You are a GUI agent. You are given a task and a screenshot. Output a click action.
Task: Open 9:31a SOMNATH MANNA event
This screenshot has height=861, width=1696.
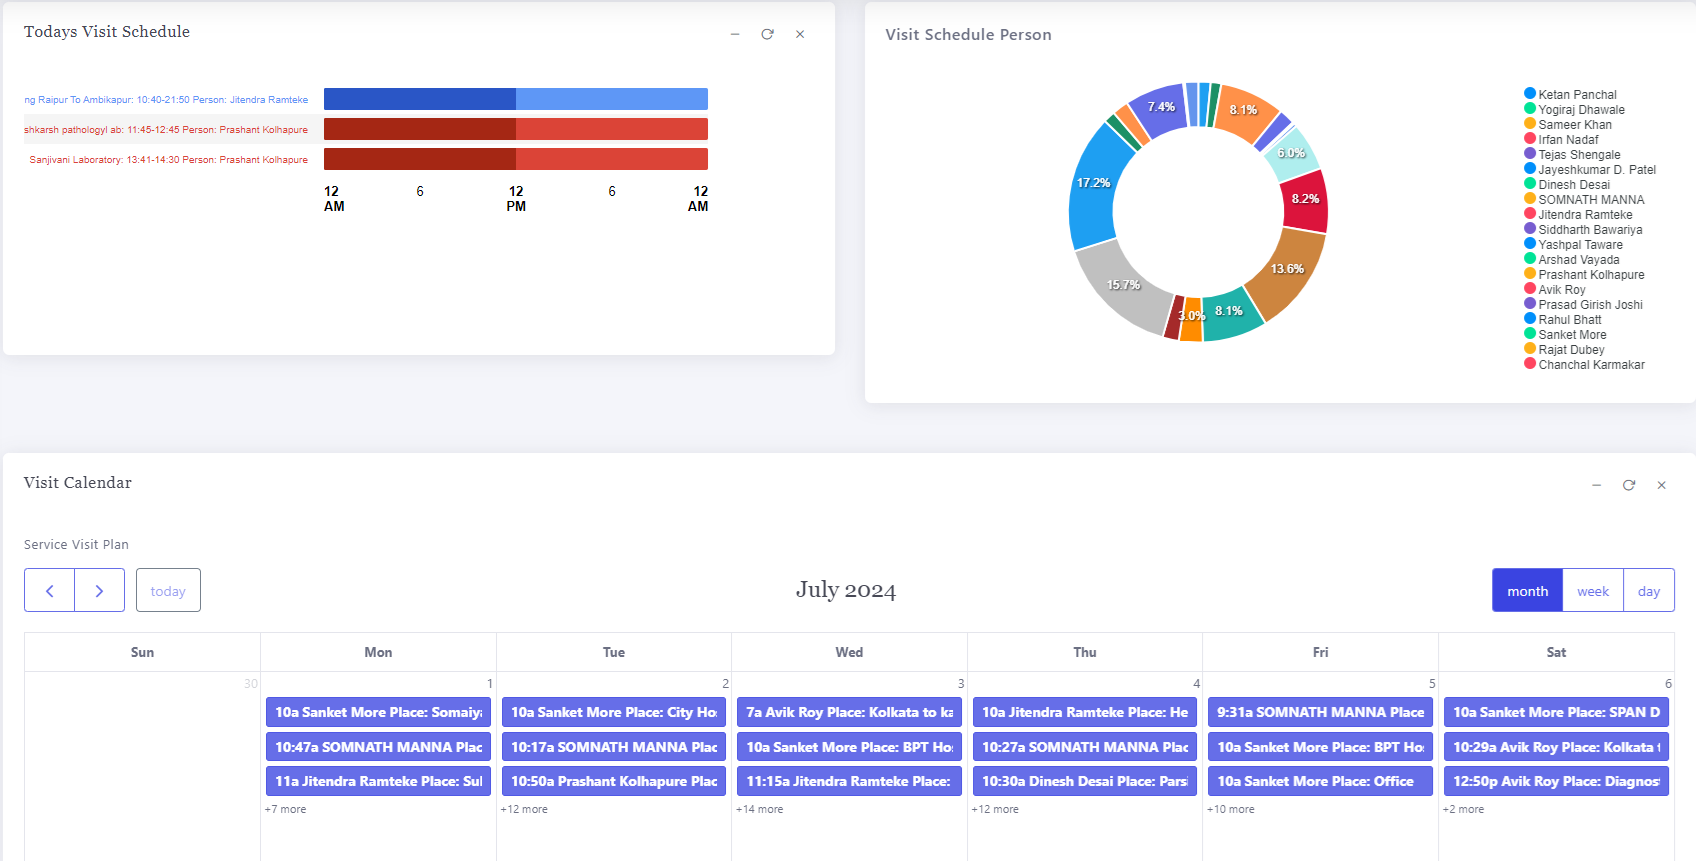1320,712
